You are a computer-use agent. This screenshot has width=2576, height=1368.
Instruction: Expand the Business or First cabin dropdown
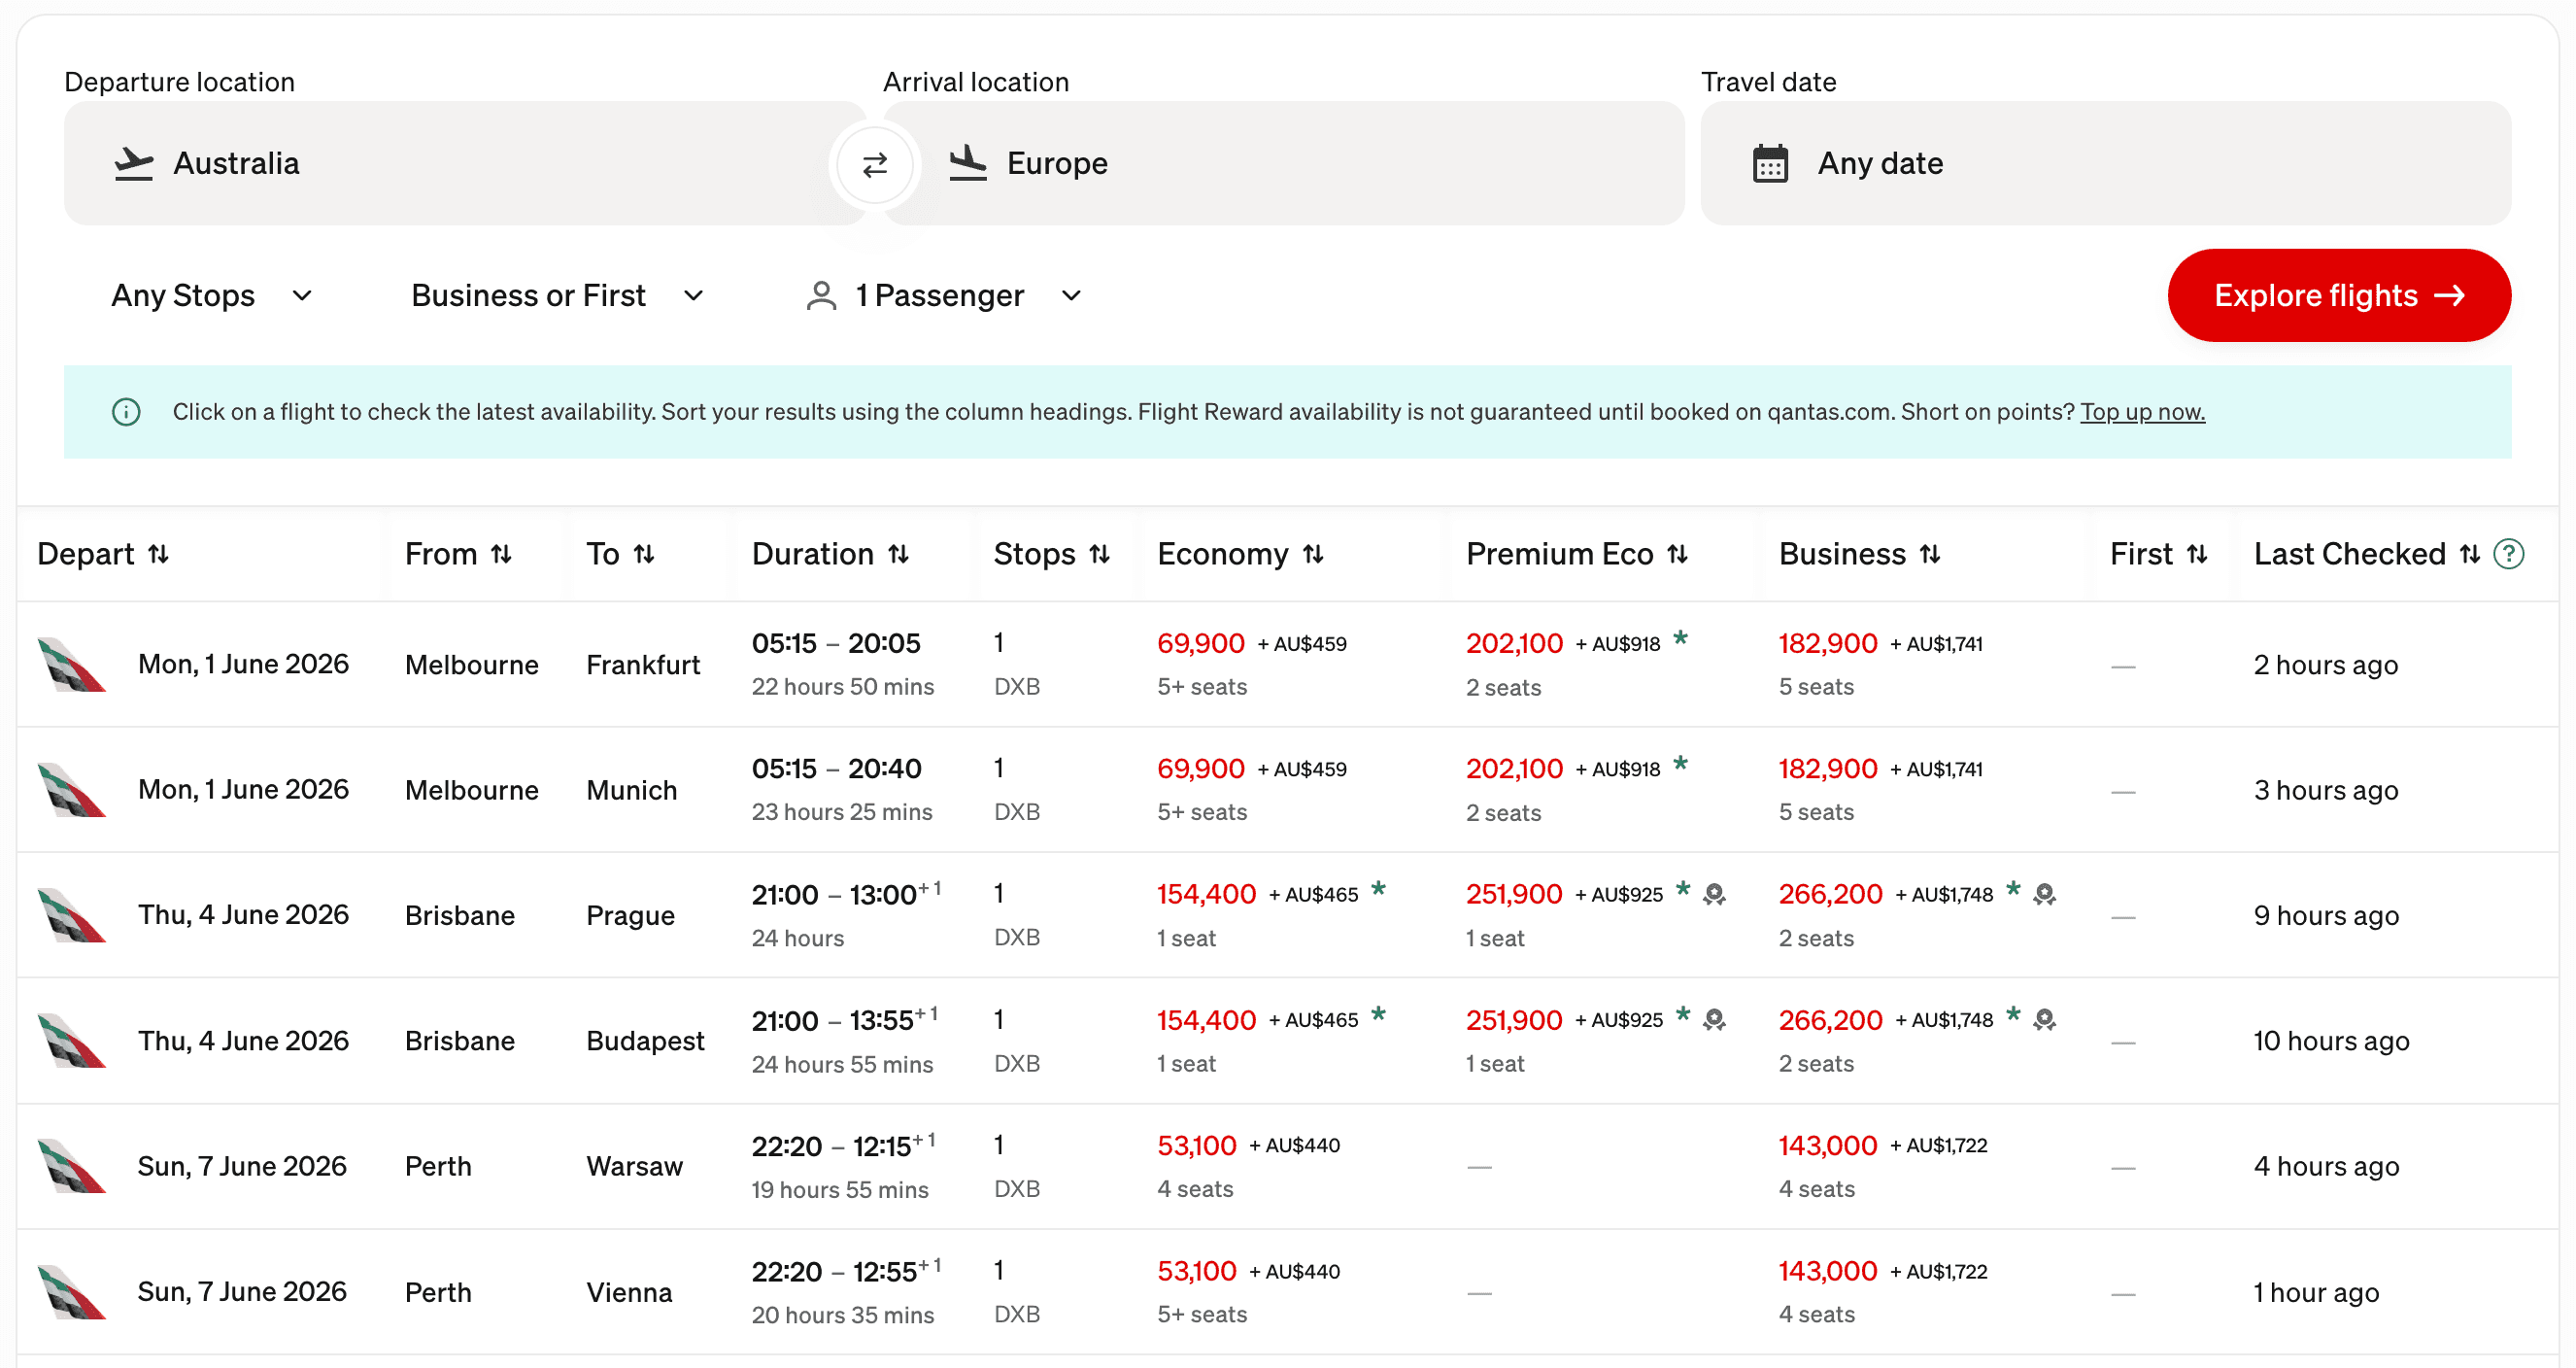pyautogui.click(x=558, y=296)
